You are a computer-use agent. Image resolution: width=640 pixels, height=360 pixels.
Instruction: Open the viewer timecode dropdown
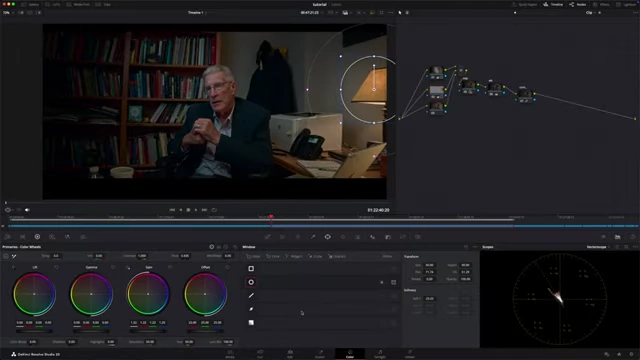tap(312, 13)
